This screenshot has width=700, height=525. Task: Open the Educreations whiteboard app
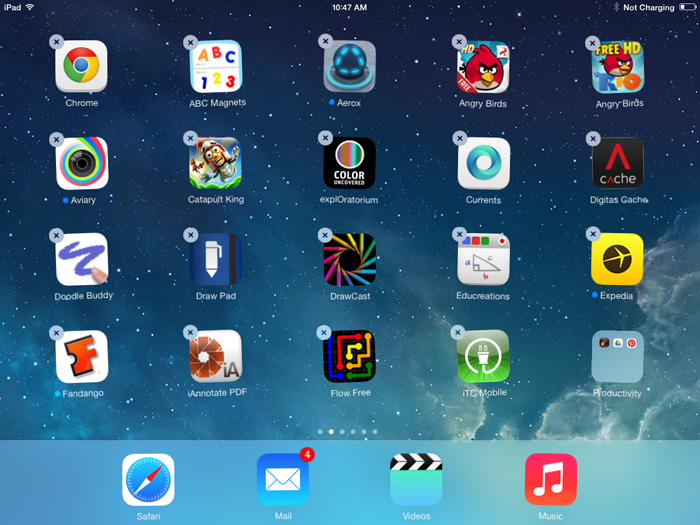pyautogui.click(x=483, y=259)
